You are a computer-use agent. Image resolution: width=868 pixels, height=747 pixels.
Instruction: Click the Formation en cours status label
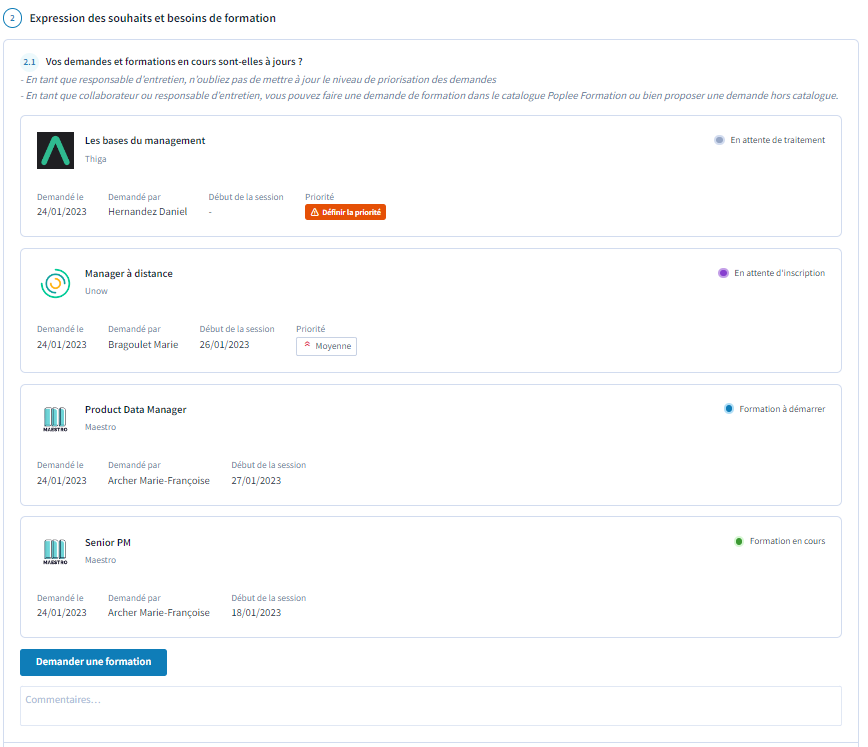pyautogui.click(x=787, y=541)
